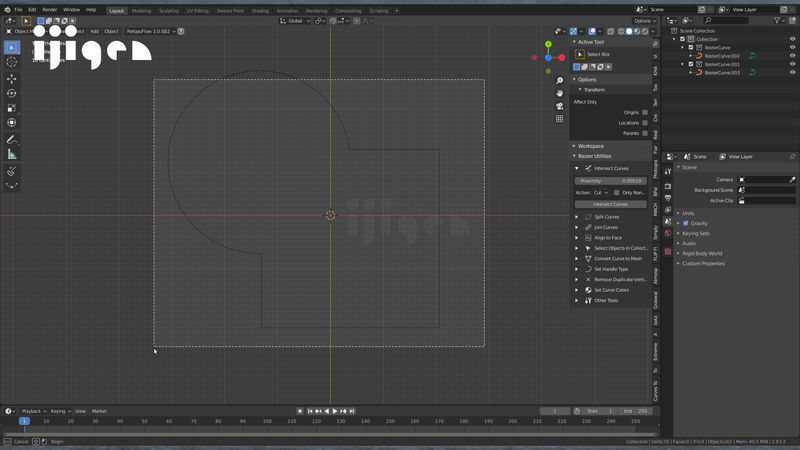Switch to the Sculpting workspace tab
This screenshot has height=450, width=800.
(168, 11)
